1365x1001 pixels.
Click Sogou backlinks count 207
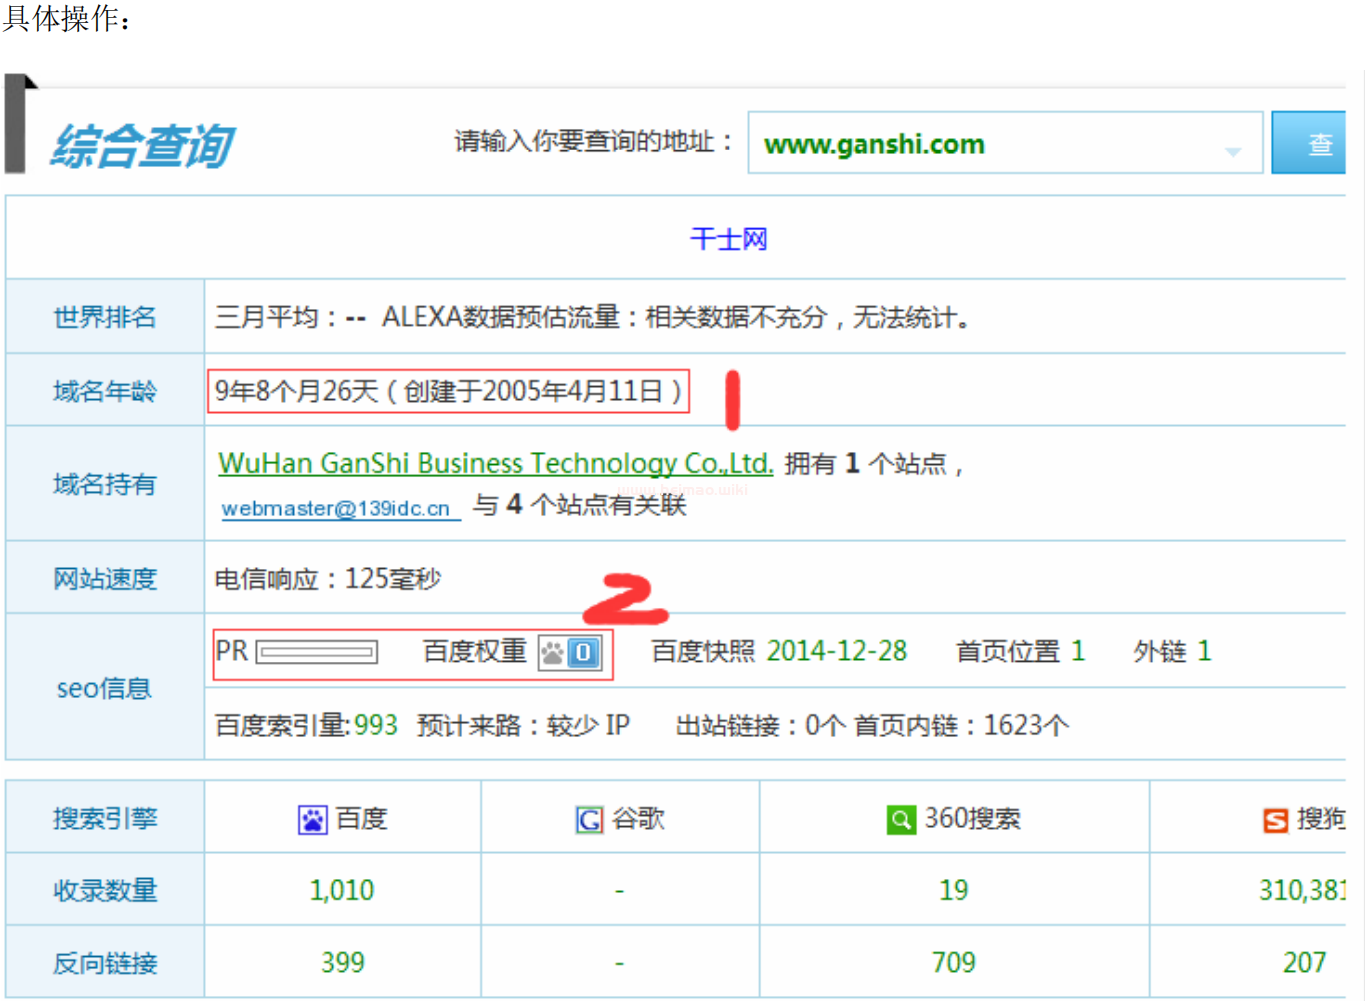(x=1303, y=963)
